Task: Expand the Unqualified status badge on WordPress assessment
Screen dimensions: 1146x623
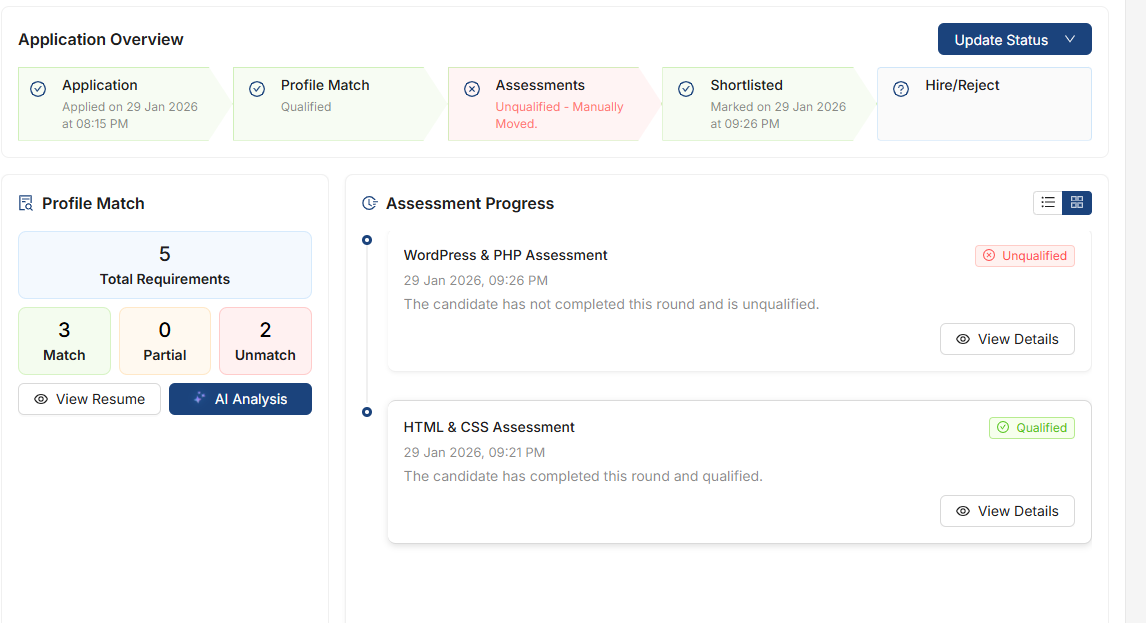Action: (1024, 255)
